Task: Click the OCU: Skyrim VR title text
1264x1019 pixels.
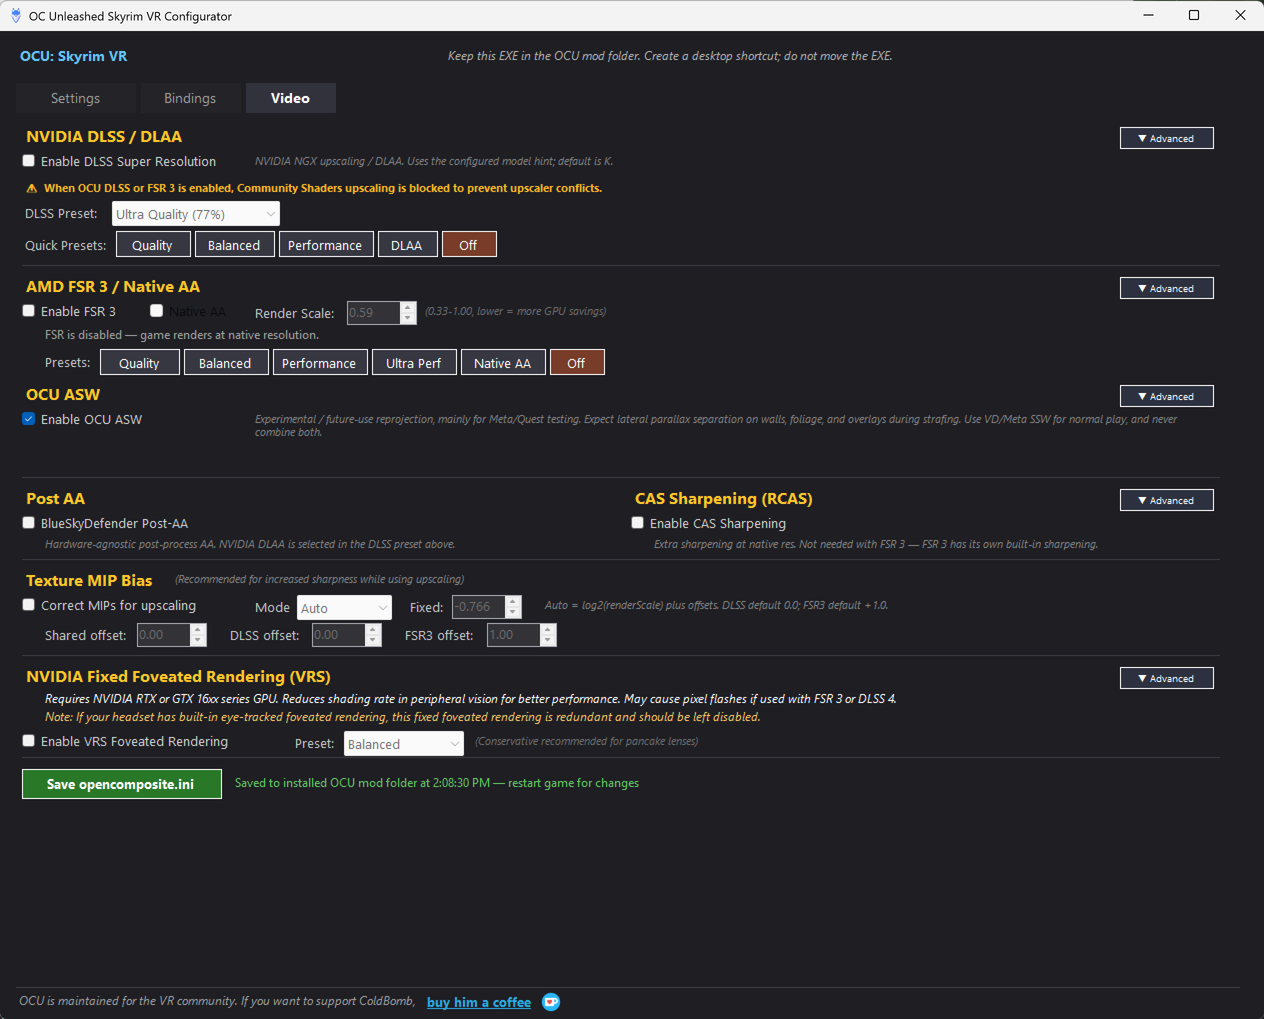Action: (x=74, y=56)
